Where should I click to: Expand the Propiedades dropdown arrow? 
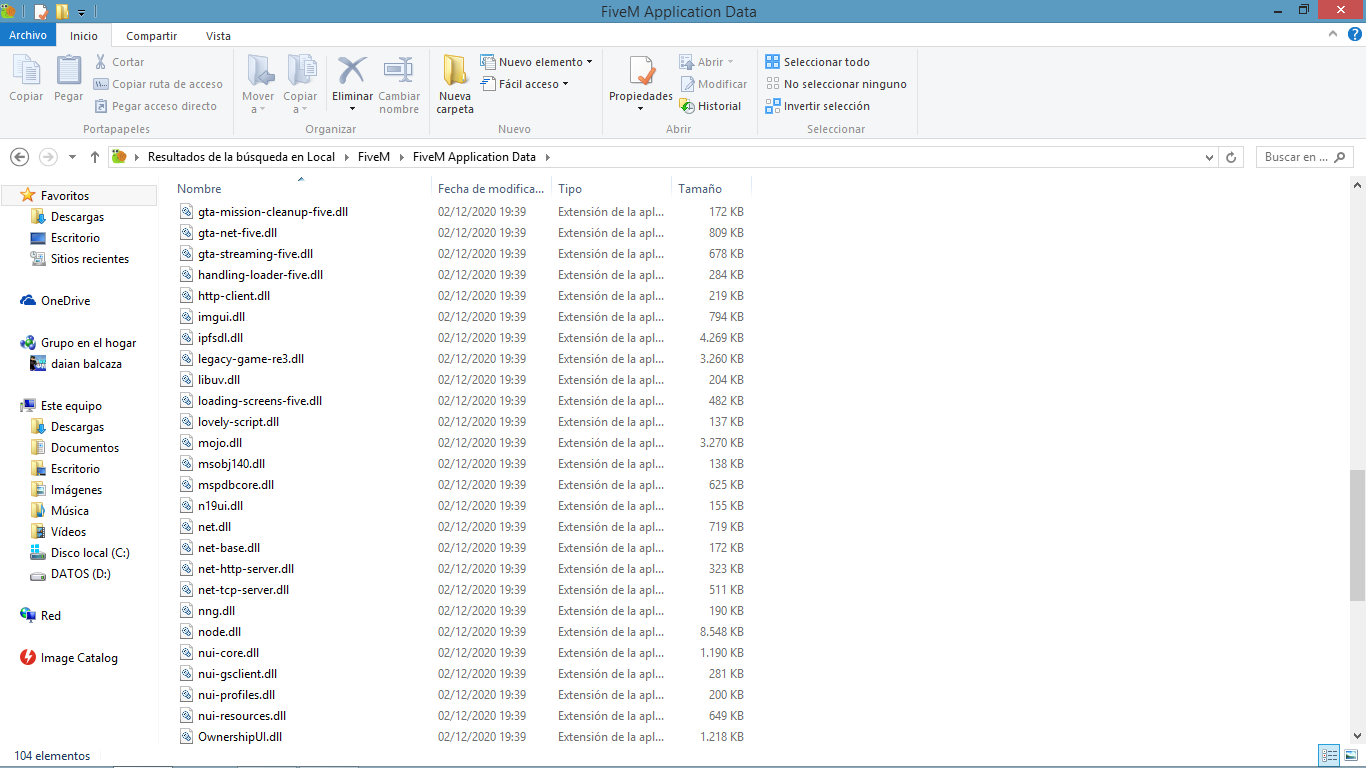[x=641, y=109]
